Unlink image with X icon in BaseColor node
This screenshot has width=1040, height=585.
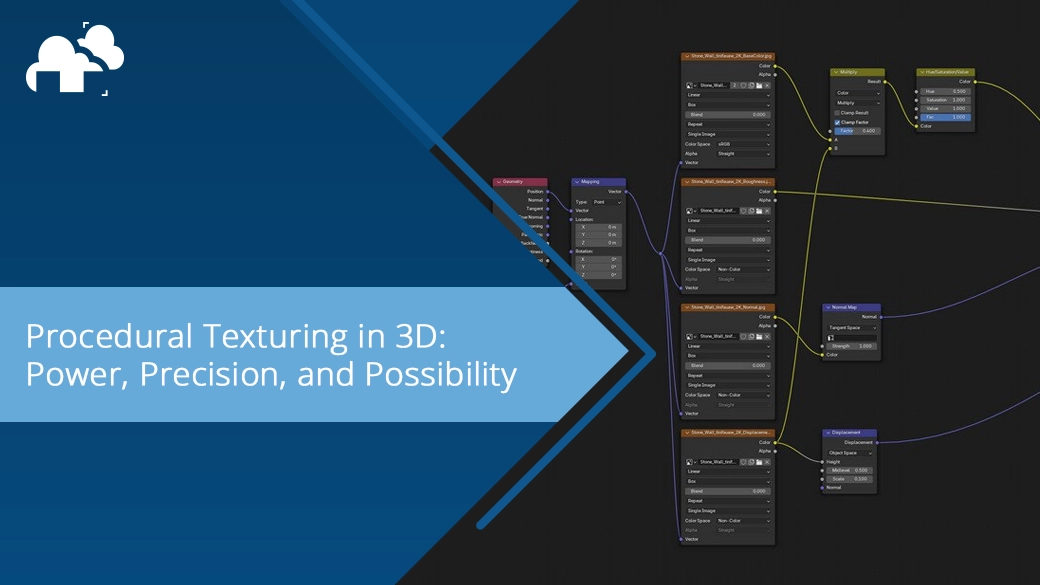767,86
